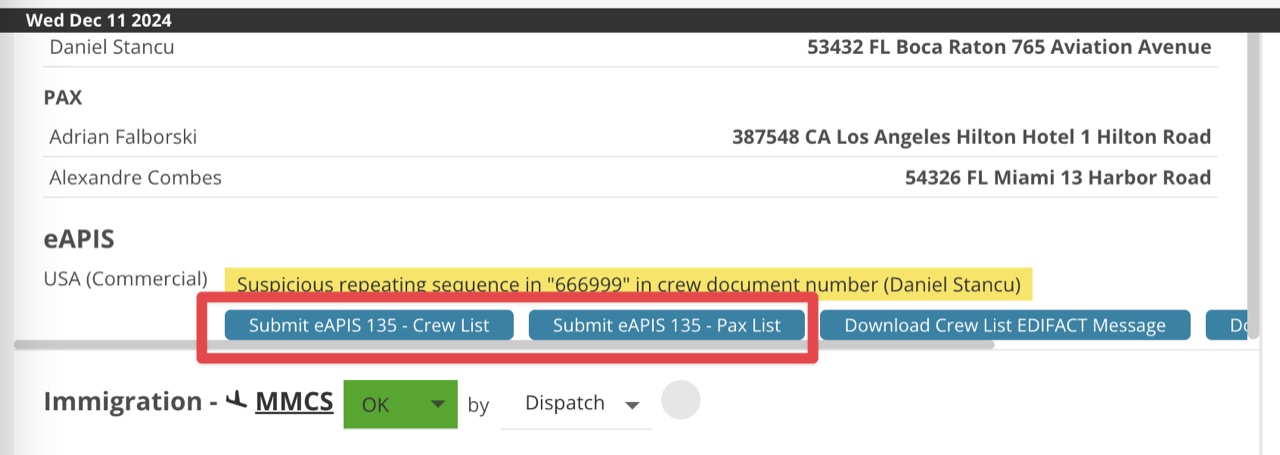
Task: Click Daniel Stancu's Boca Raton address
Action: pos(1009,47)
